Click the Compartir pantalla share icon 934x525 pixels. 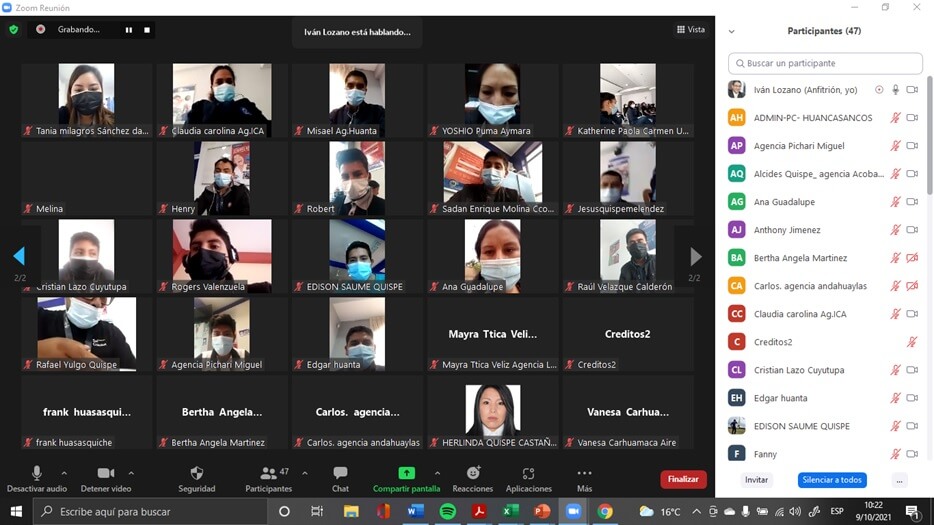coord(406,473)
